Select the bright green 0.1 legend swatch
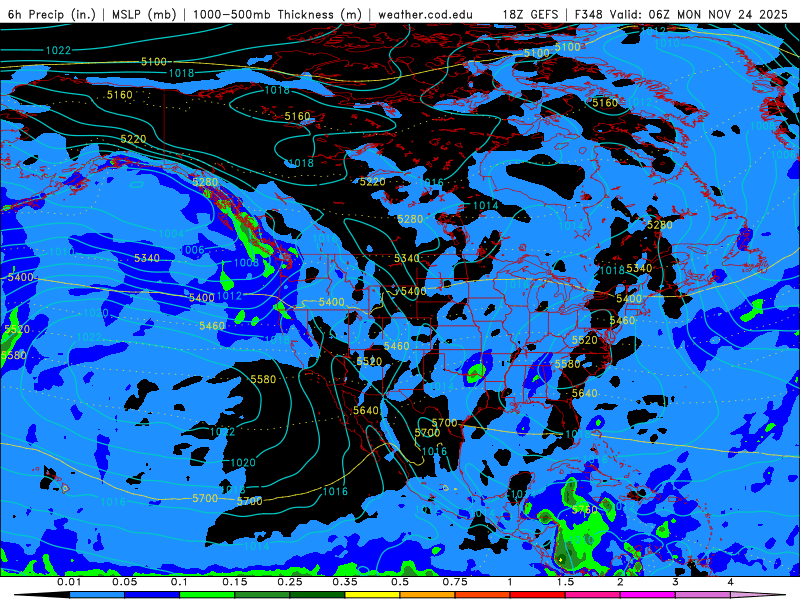The image size is (800, 600). (x=207, y=595)
